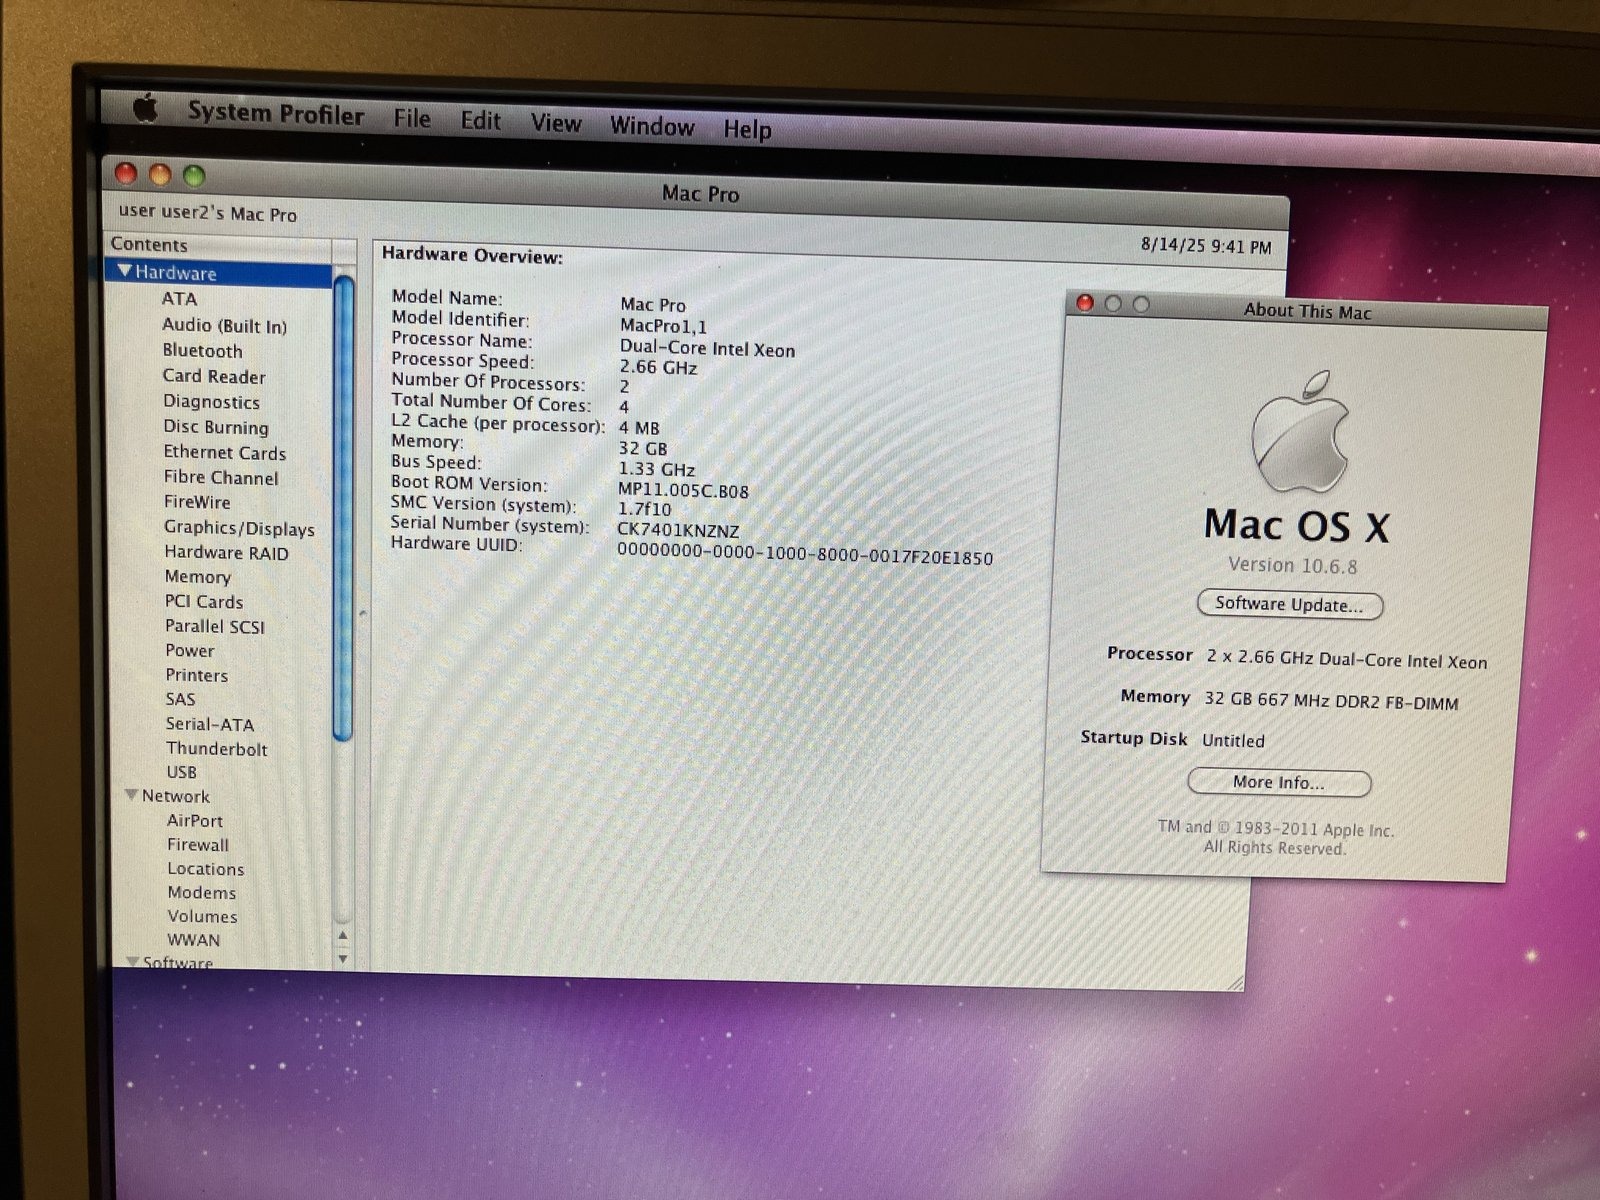Select the Hardware category row
Screen dimensions: 1600x1200
(219, 273)
